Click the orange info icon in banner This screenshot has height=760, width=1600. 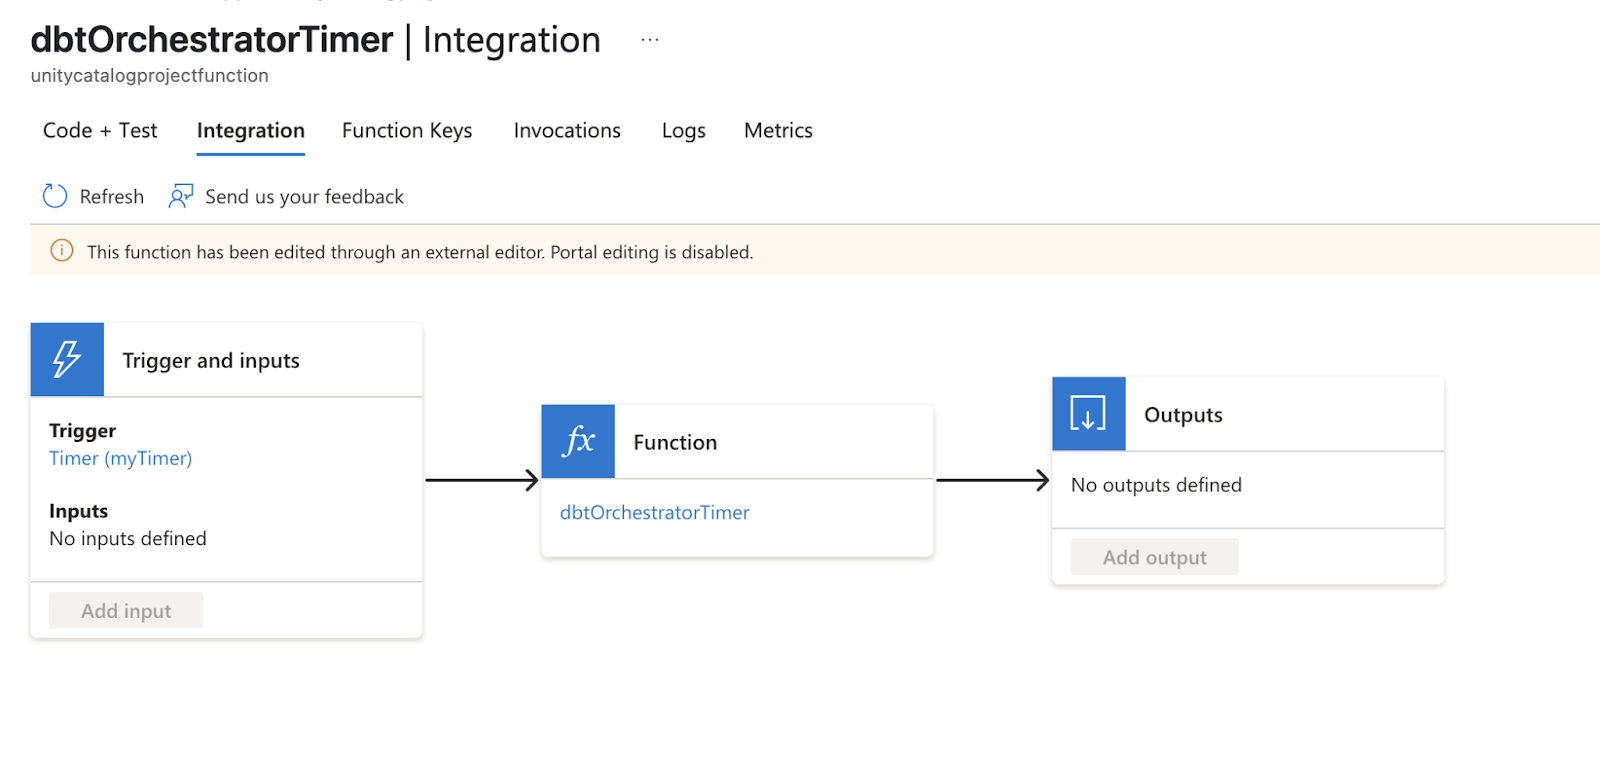tap(62, 251)
